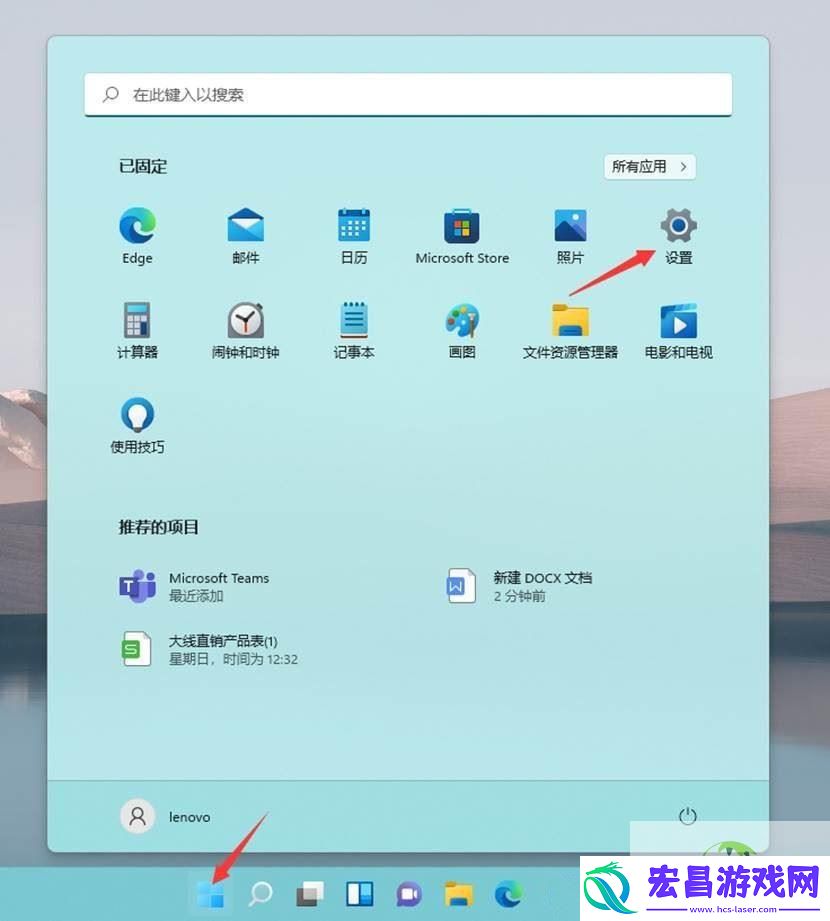Launch Microsoft Store from pinned apps
The image size is (830, 921).
click(x=462, y=236)
